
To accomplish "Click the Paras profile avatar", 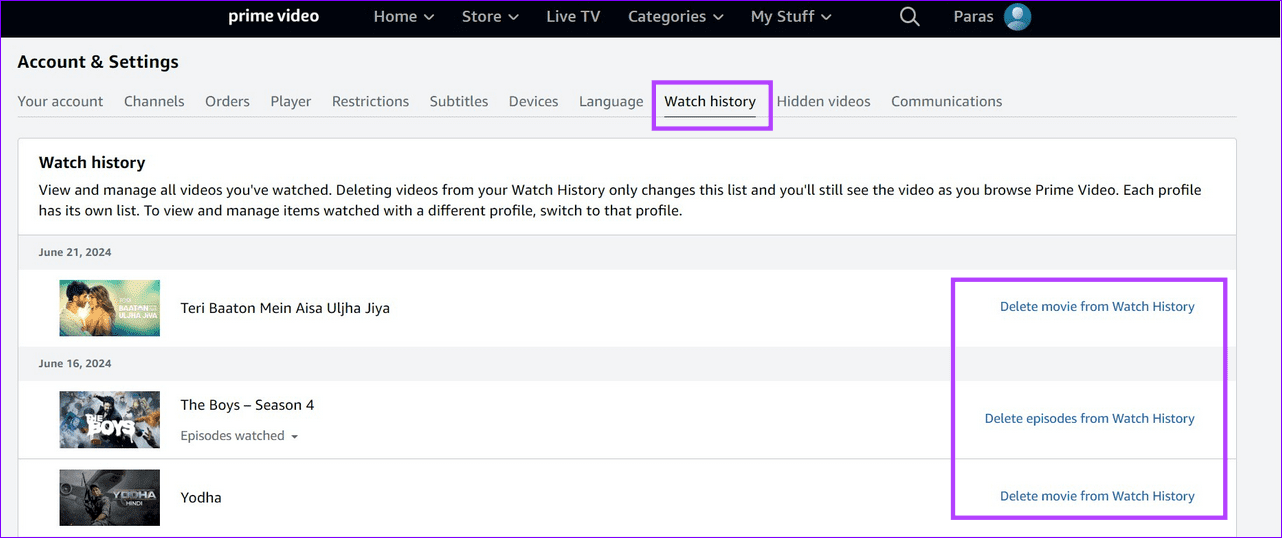I will (x=1017, y=17).
